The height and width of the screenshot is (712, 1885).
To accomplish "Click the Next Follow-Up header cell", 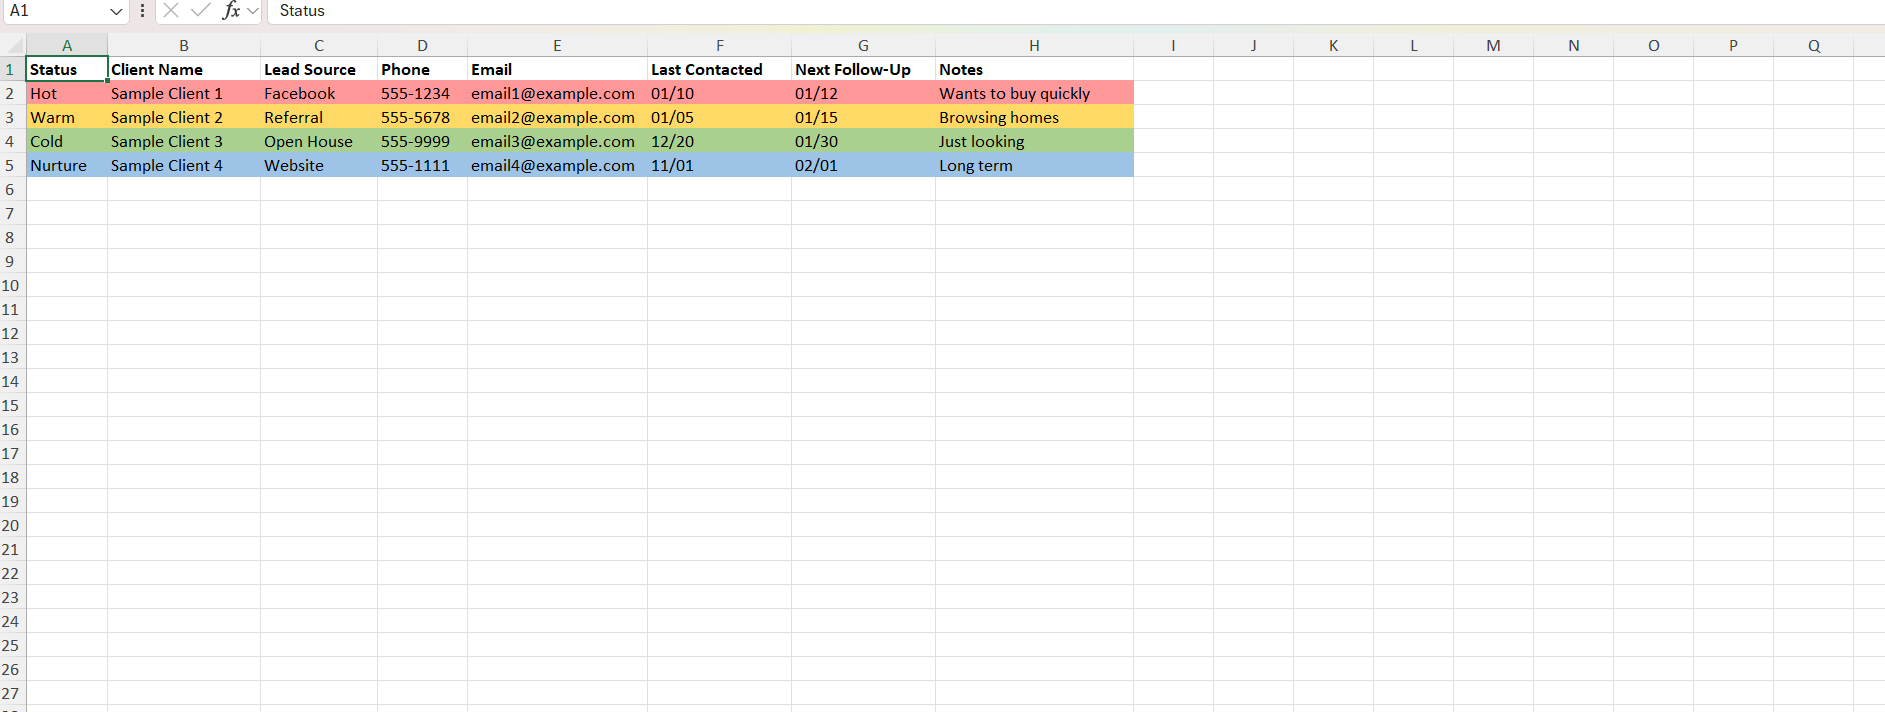I will [863, 69].
